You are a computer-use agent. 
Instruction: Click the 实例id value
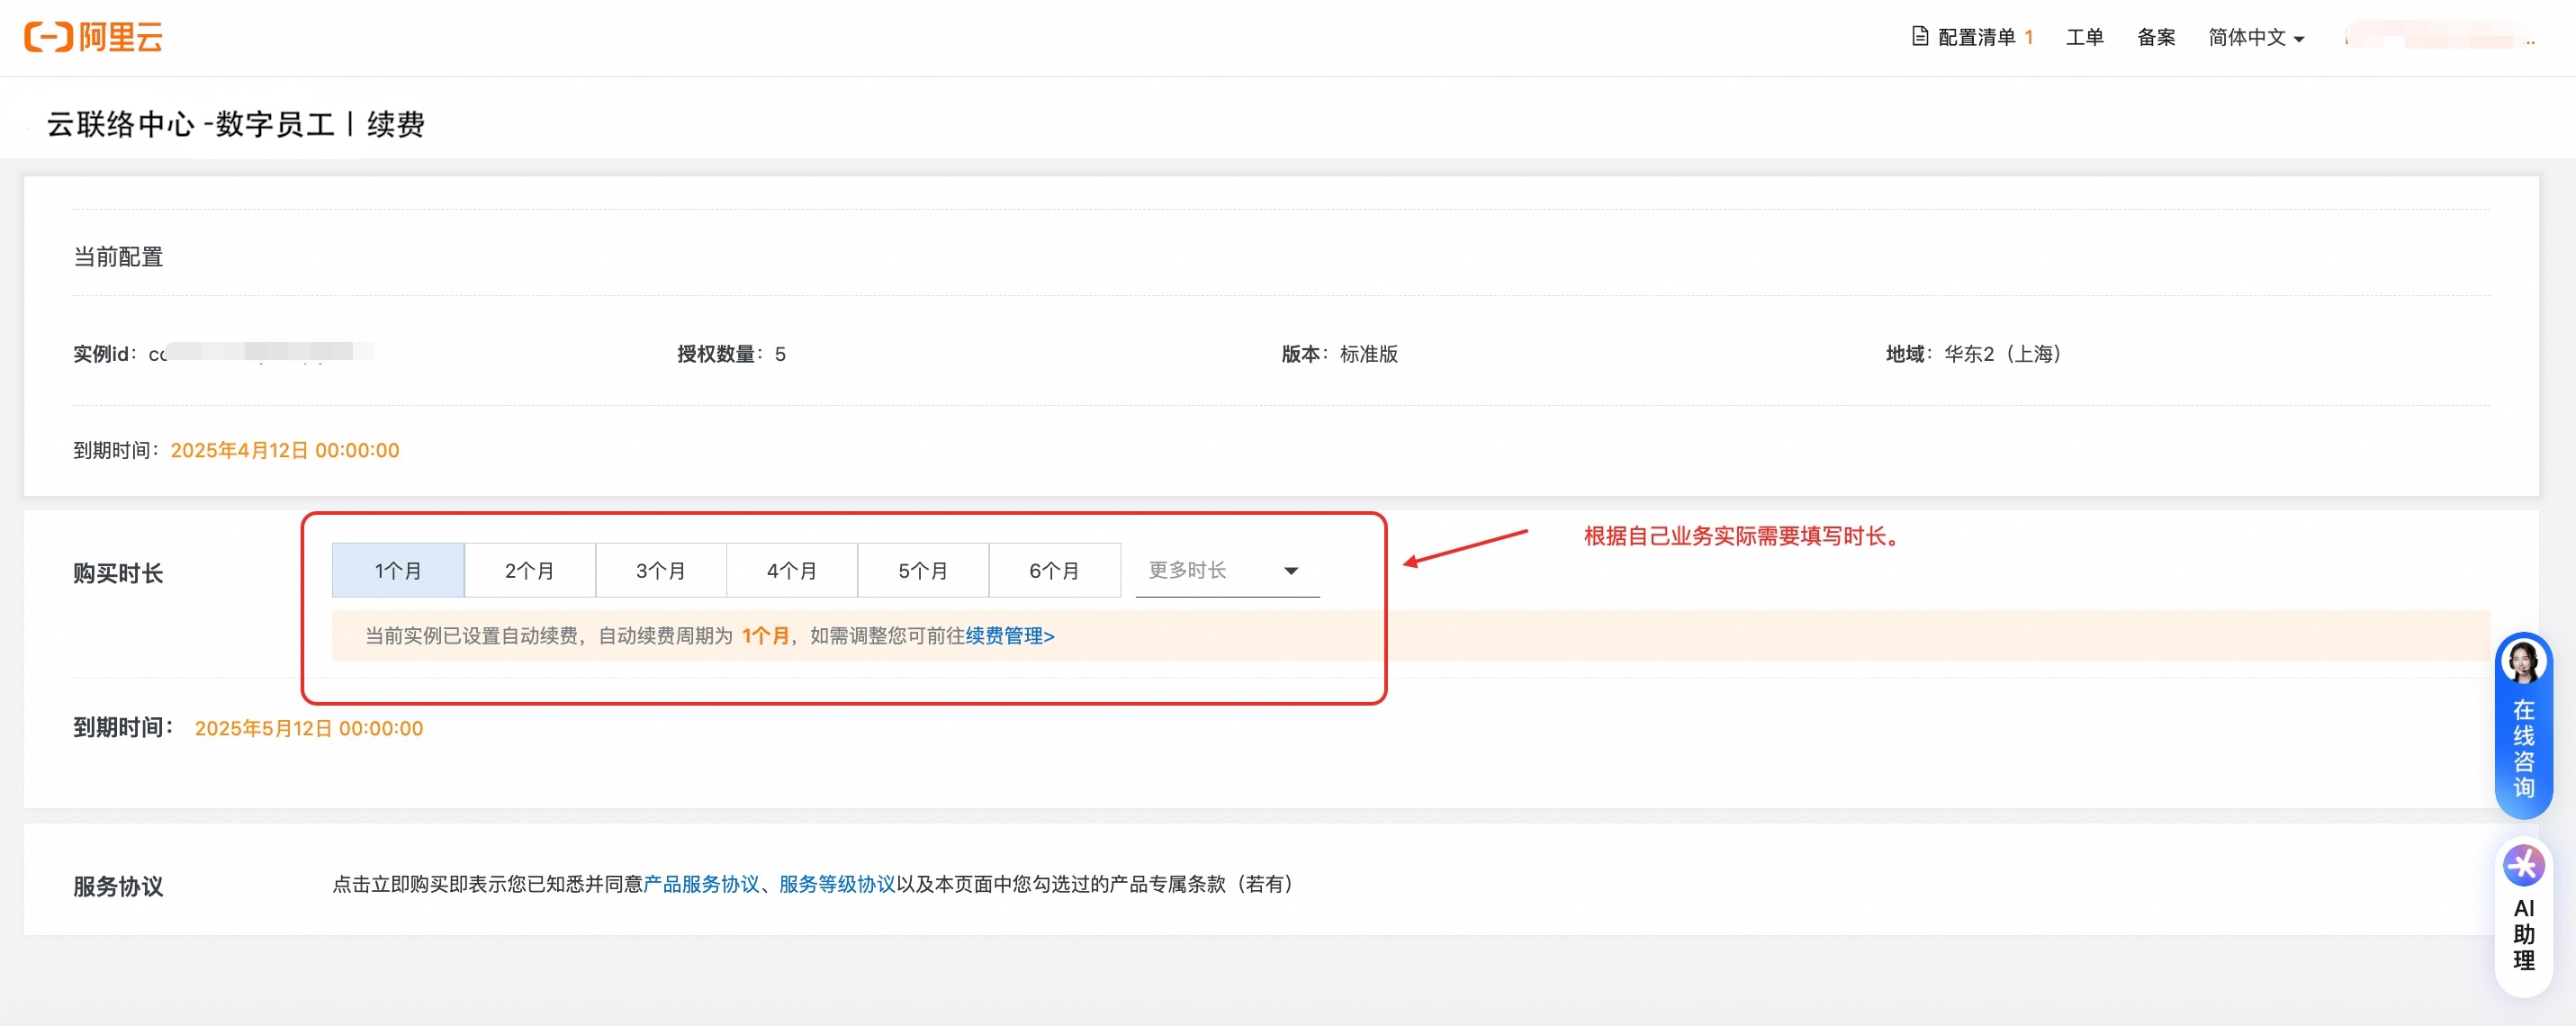(261, 353)
